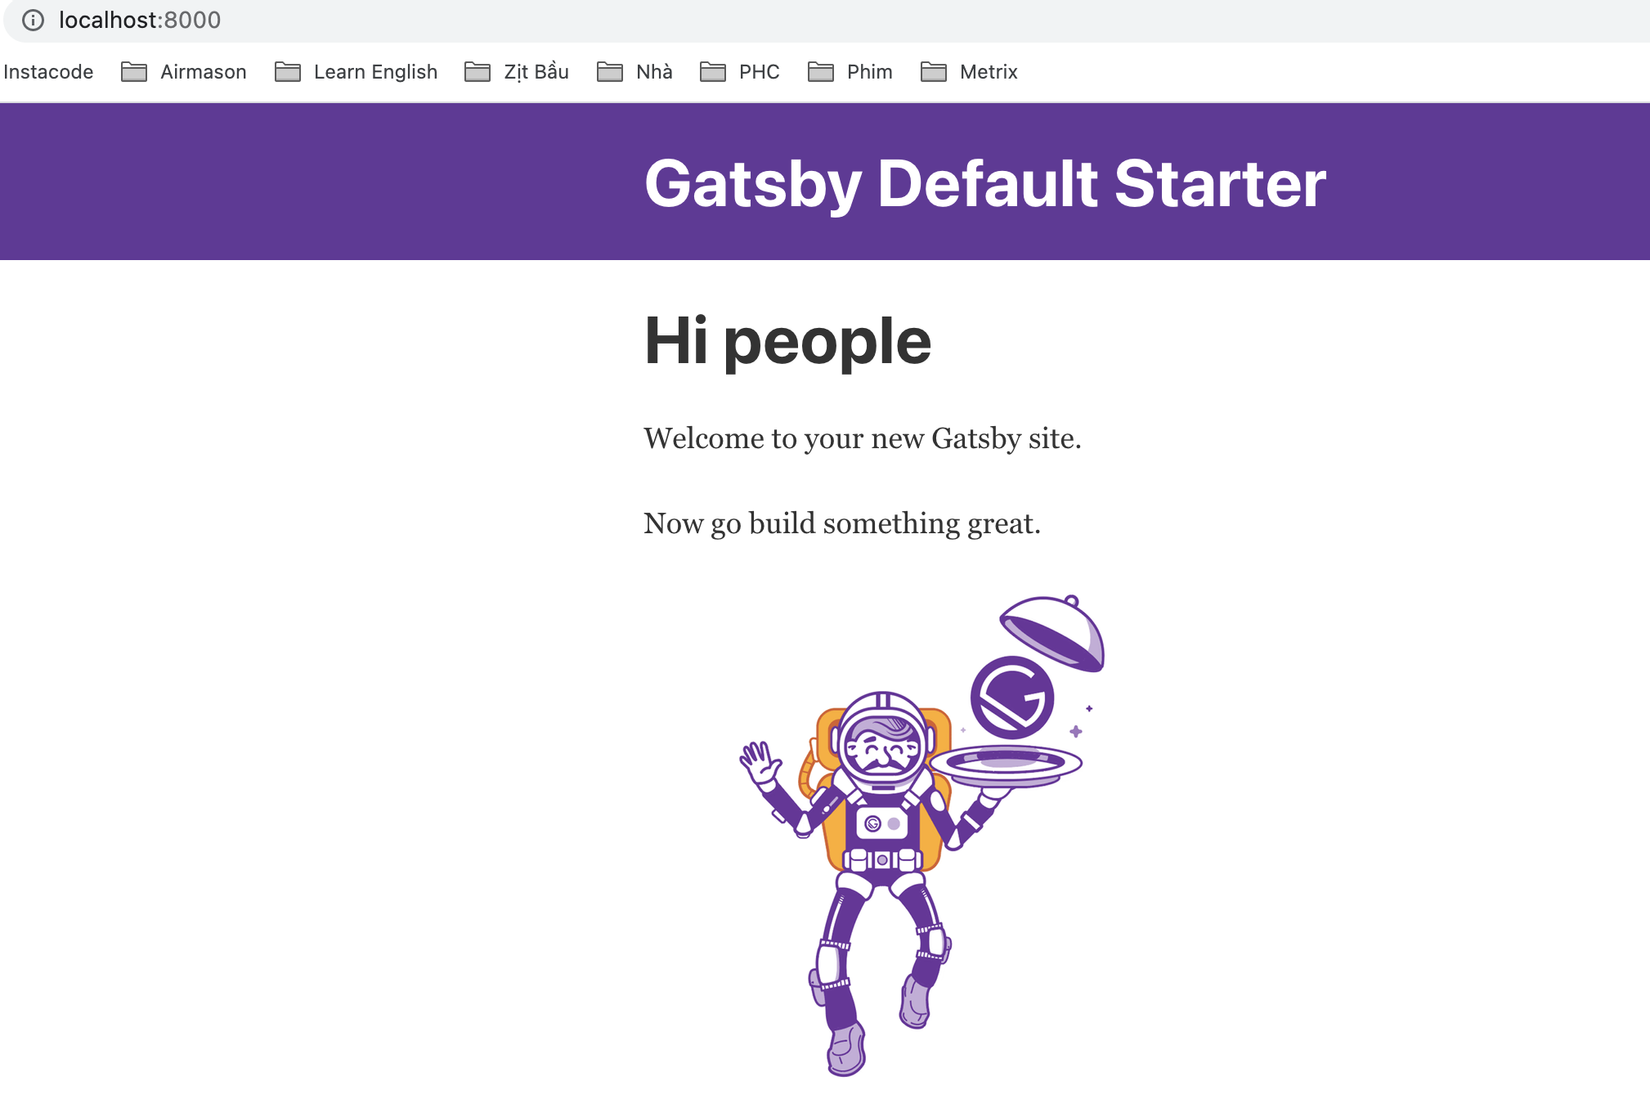Click the site info icon beside localhost:8000
This screenshot has height=1104, width=1650.
click(x=33, y=20)
